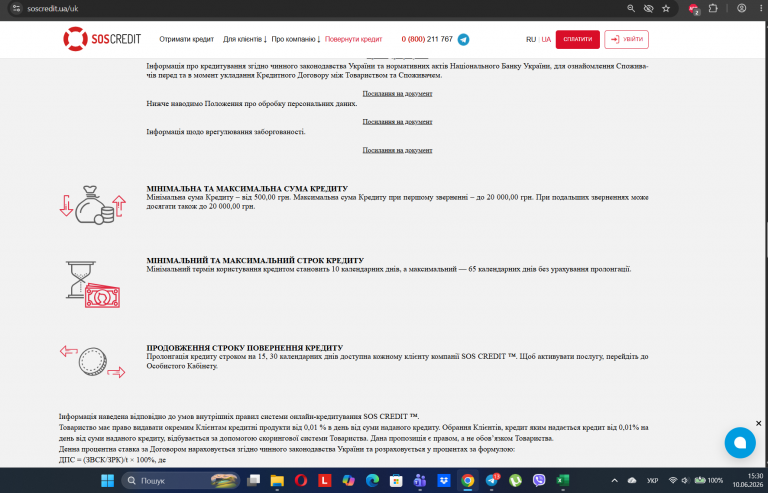Click the OneDrive cloud tray icon
This screenshot has width=768, height=493.
(x=632, y=480)
